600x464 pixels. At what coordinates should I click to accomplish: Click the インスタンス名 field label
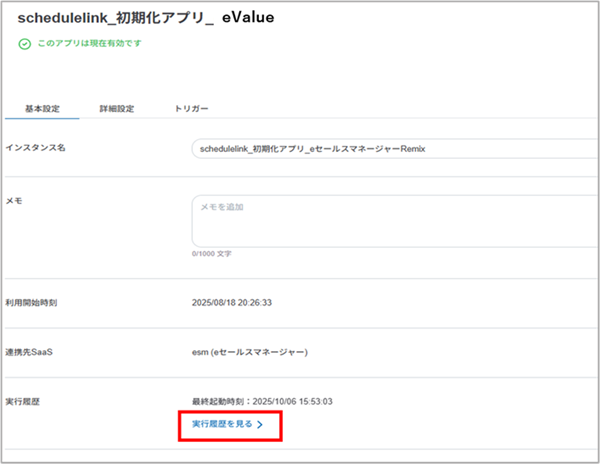[36, 148]
